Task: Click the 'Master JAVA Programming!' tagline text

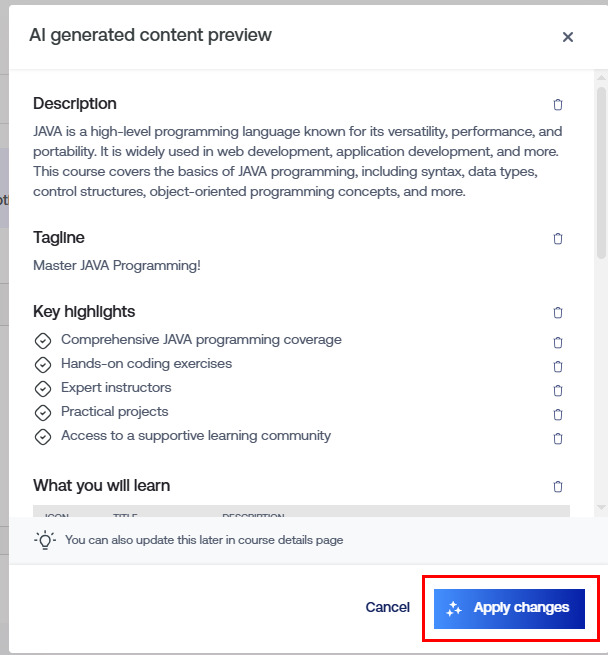Action: (x=117, y=266)
